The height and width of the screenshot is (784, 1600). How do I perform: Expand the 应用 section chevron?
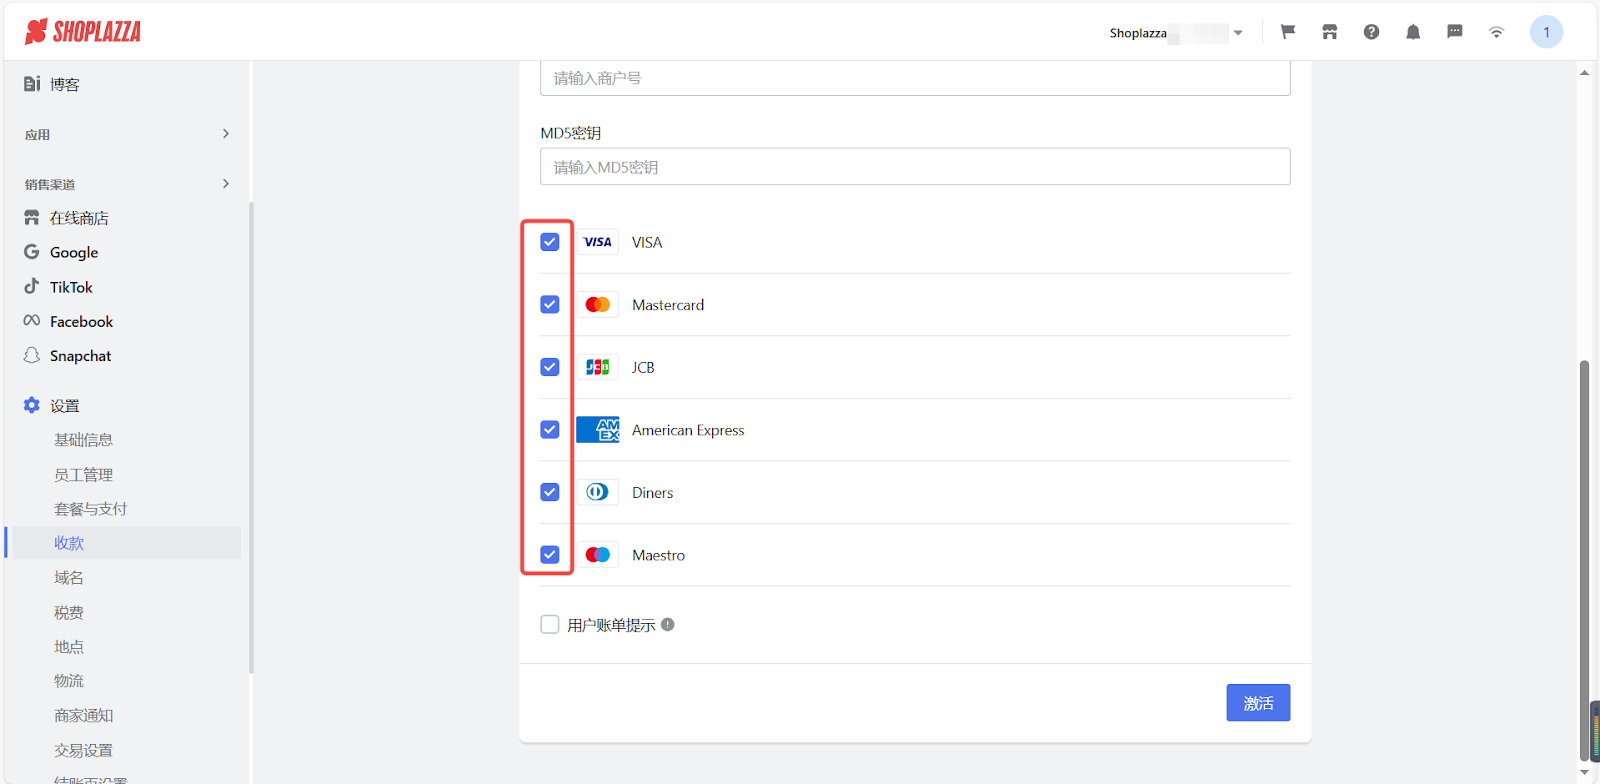(x=226, y=133)
